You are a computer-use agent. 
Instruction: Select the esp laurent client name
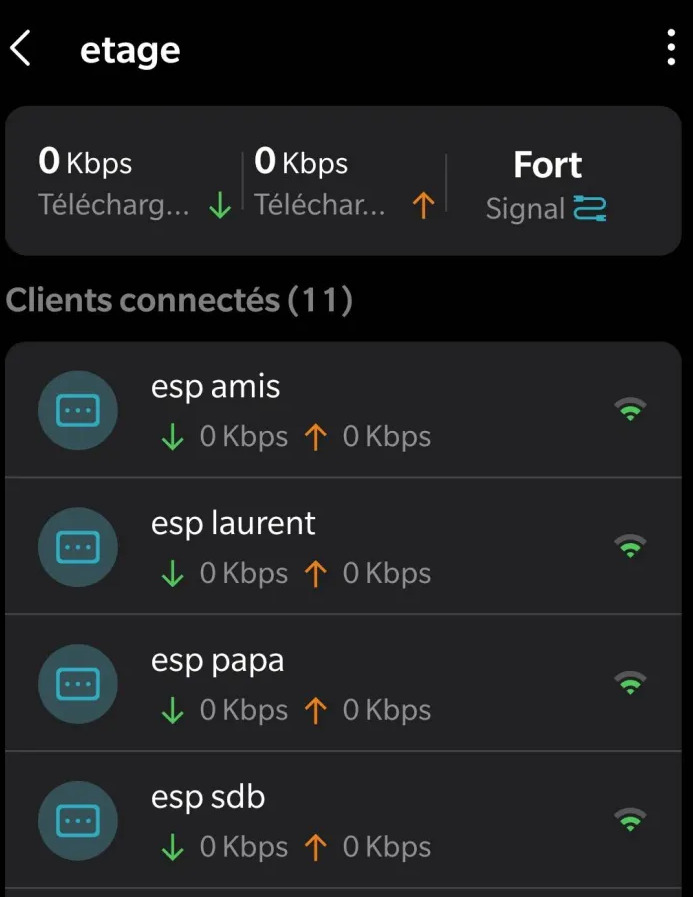click(233, 524)
